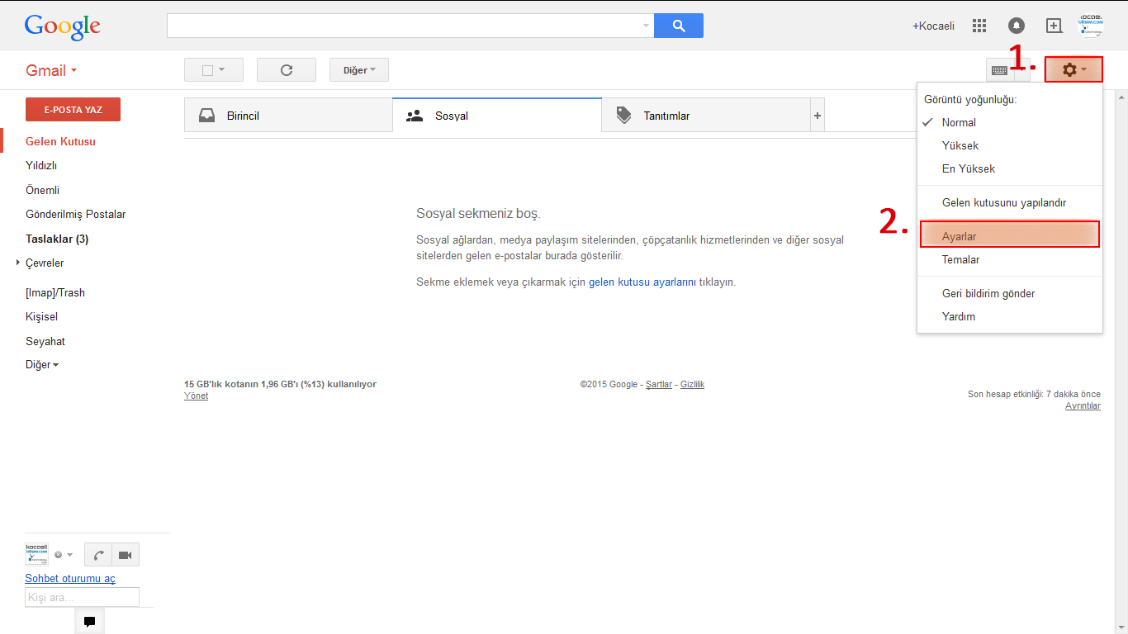The width and height of the screenshot is (1128, 634).
Task: Expand the search options arrow
Action: (x=645, y=26)
